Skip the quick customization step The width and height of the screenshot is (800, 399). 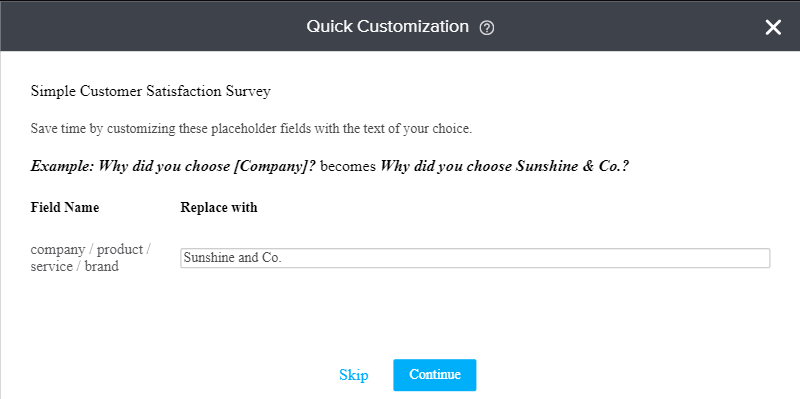tap(354, 375)
